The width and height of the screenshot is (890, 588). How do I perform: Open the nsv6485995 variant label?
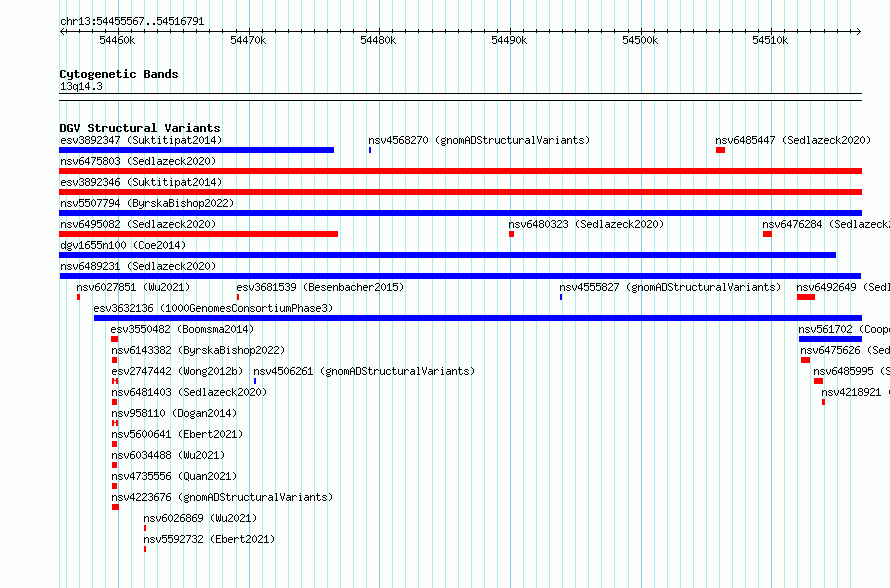point(851,371)
